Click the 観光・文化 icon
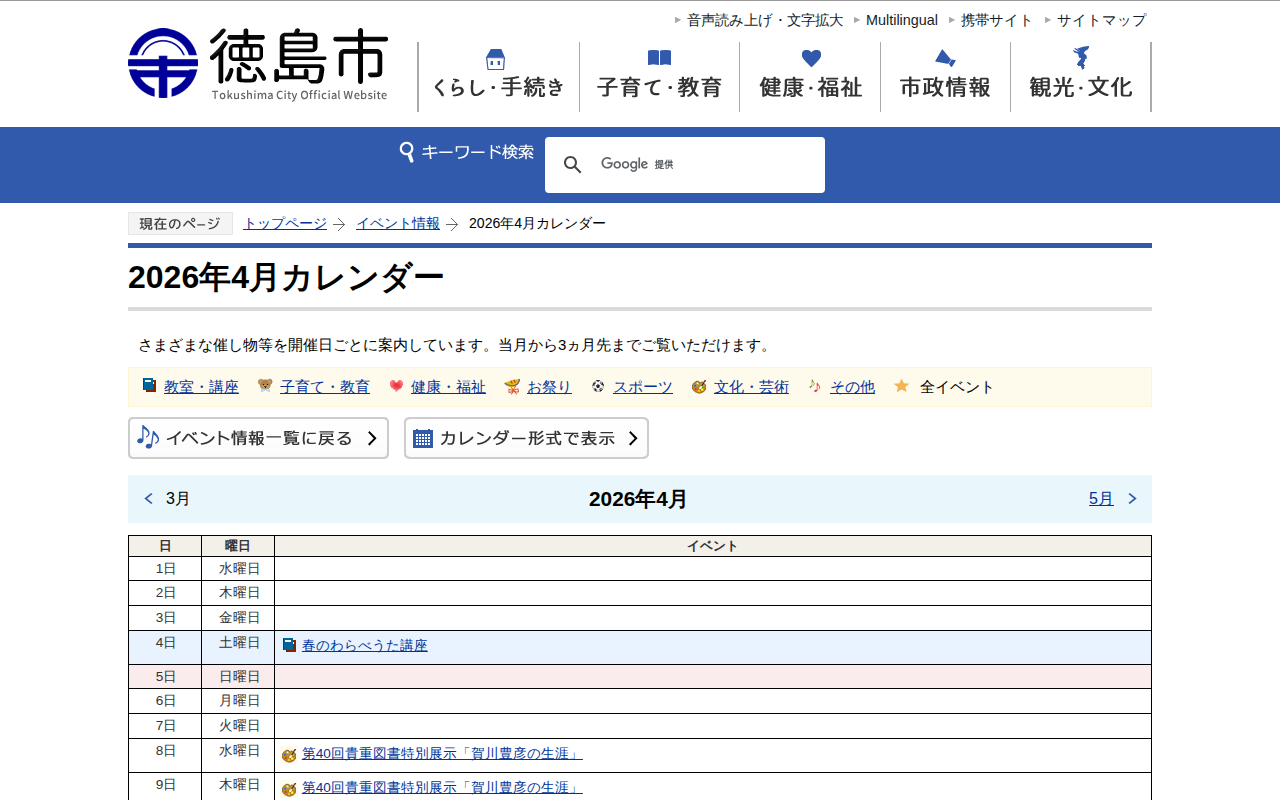The height and width of the screenshot is (800, 1280). 1081,57
